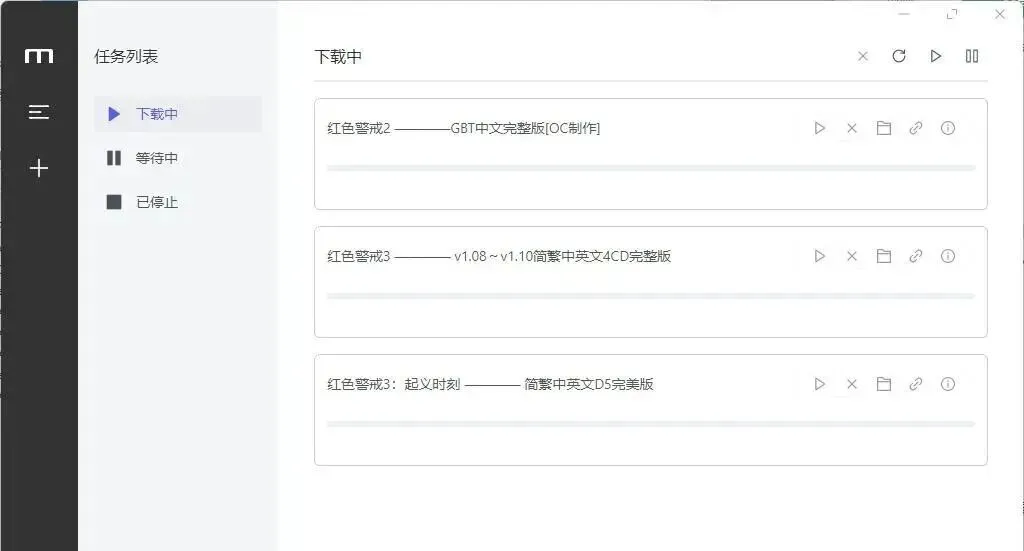Screen dimensions: 1024x551
Task: Select the title 红色警戒3 v1.08~v1.10简繁中英文4CD完整版
Action: 499,256
